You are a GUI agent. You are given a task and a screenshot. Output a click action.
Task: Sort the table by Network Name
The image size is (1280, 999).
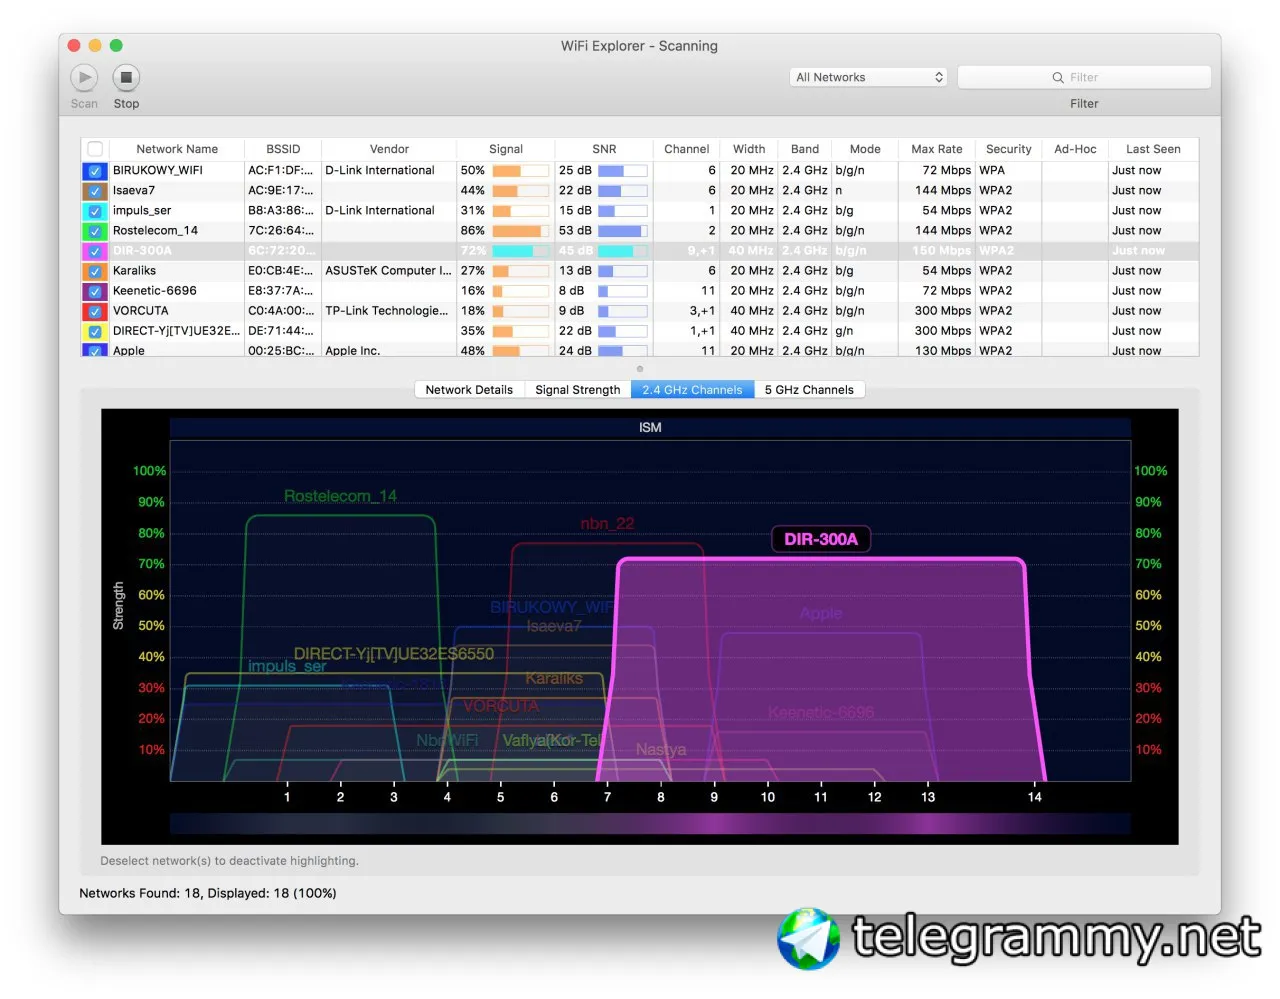pyautogui.click(x=177, y=149)
